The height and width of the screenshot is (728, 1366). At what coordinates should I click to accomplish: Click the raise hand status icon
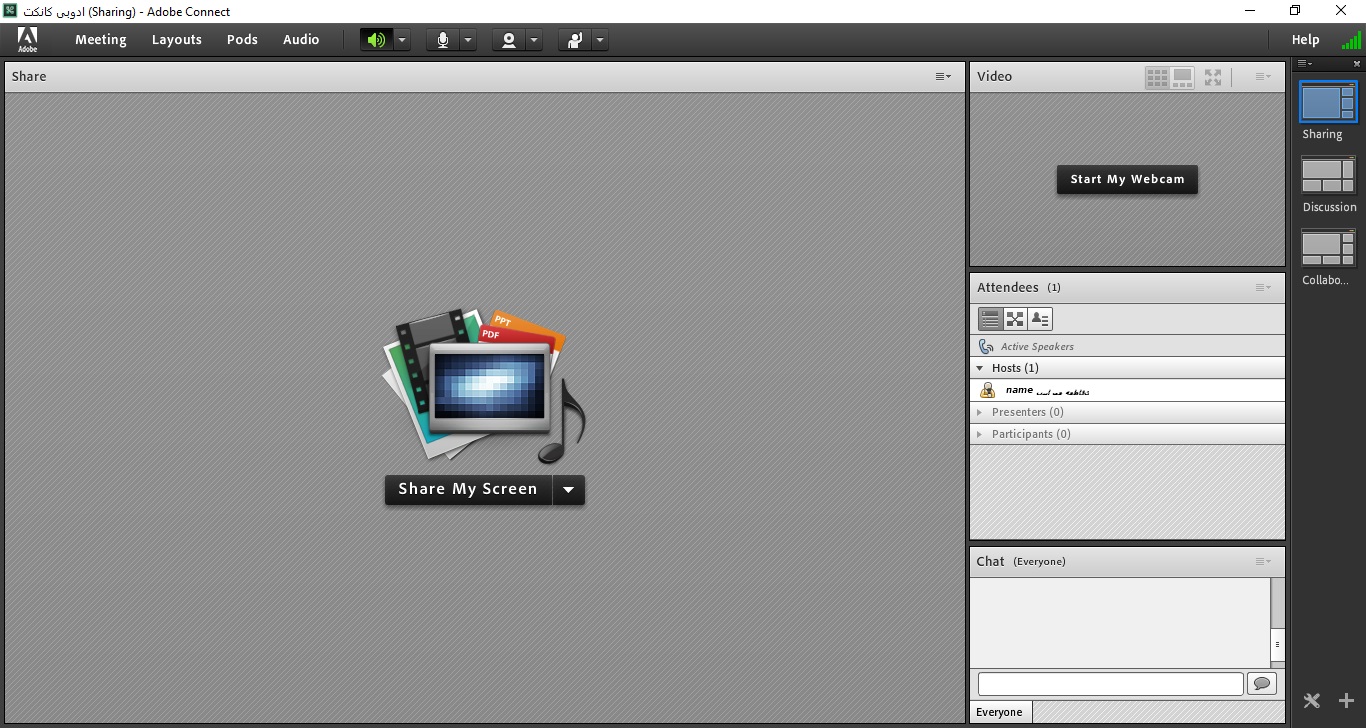575,40
